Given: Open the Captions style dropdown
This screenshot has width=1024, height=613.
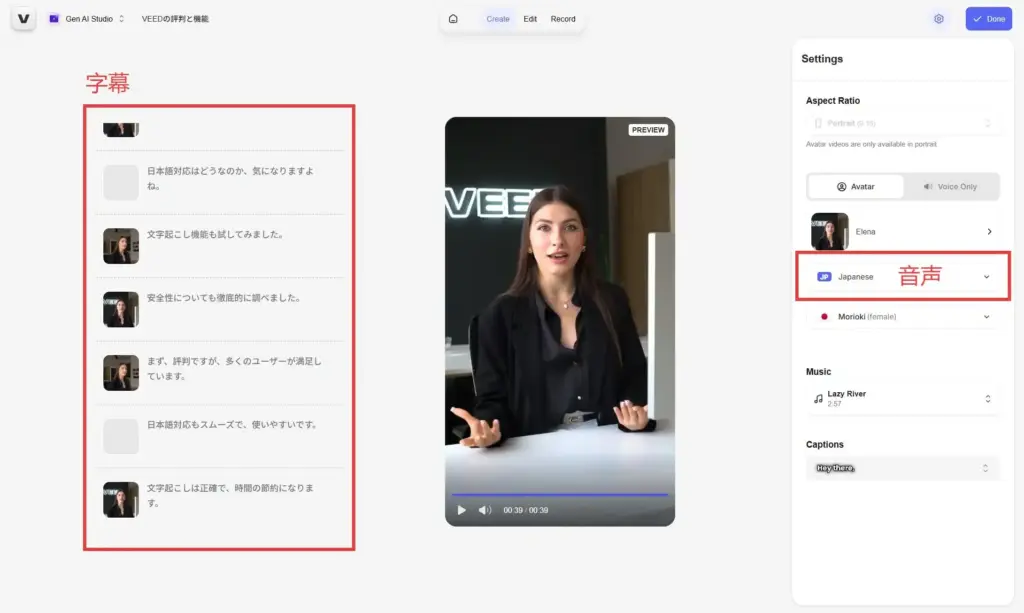Looking at the screenshot, I should click(x=903, y=468).
